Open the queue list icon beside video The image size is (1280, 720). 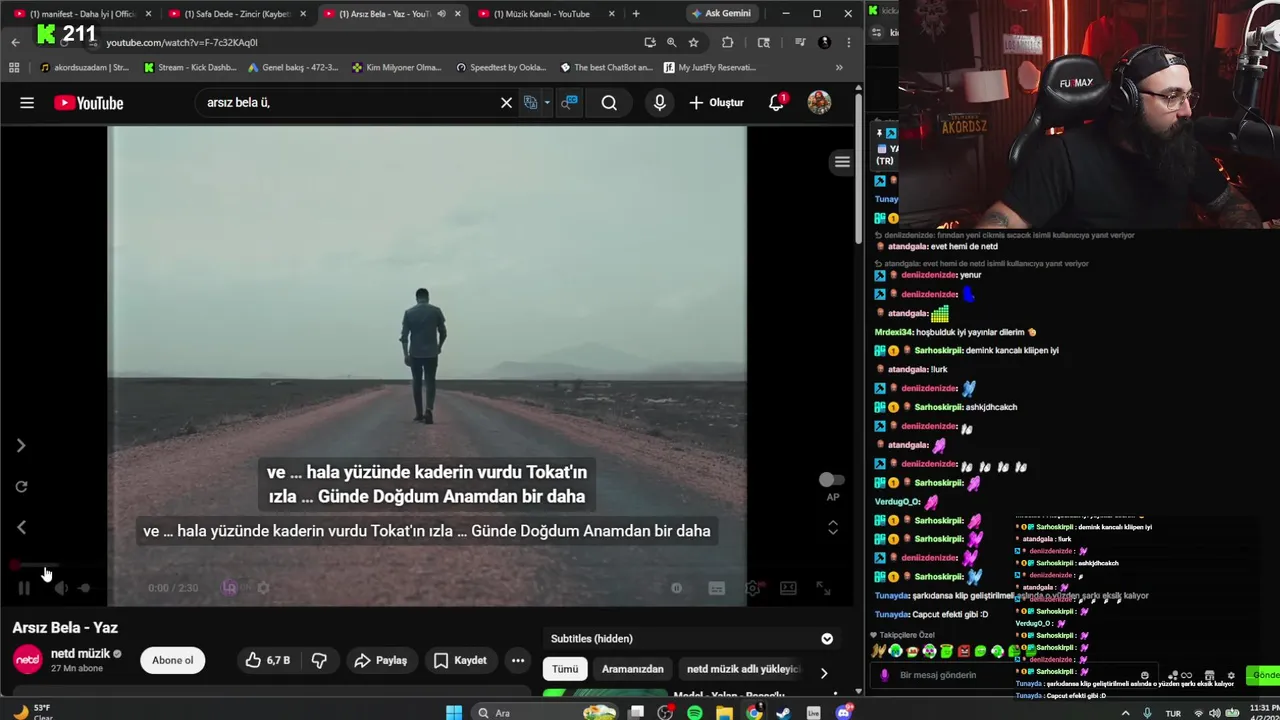coord(842,162)
